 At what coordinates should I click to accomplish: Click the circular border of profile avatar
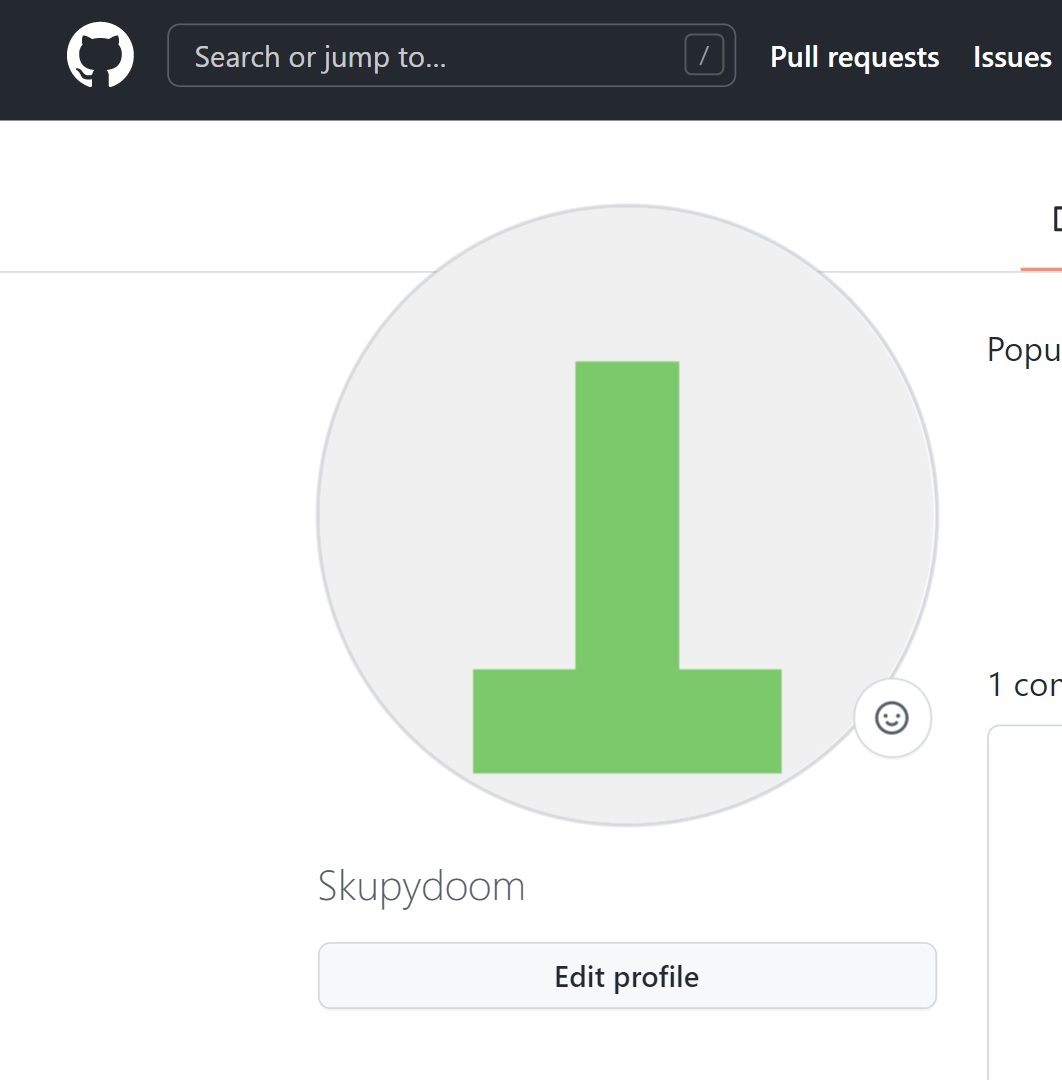pos(318,515)
